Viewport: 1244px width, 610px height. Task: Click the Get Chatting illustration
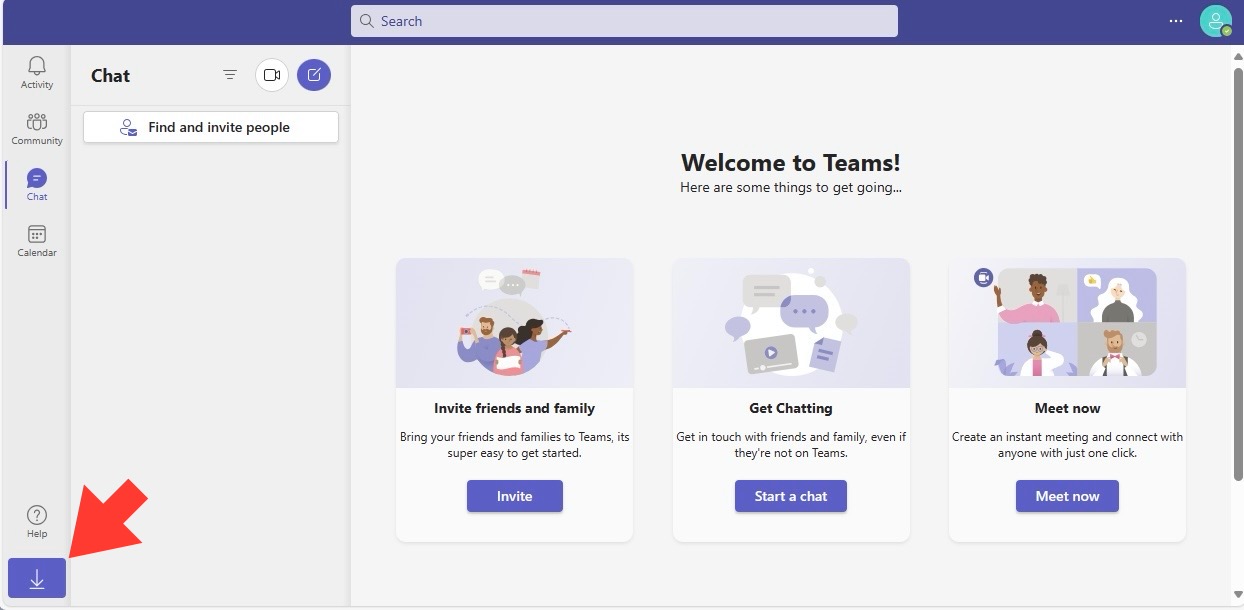[791, 323]
